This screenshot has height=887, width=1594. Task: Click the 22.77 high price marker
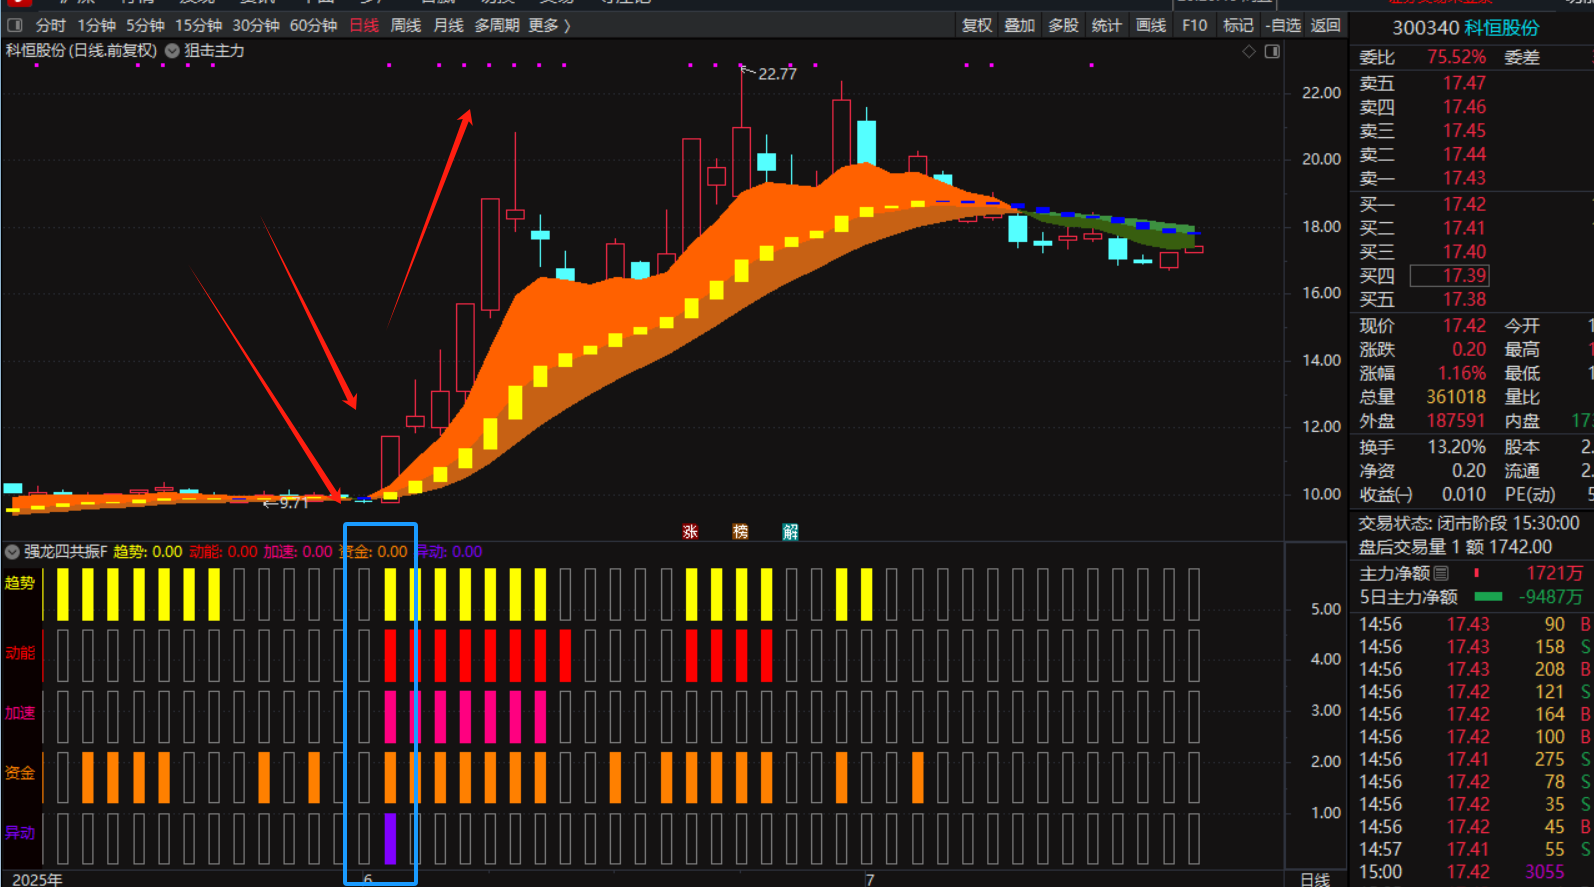(776, 74)
